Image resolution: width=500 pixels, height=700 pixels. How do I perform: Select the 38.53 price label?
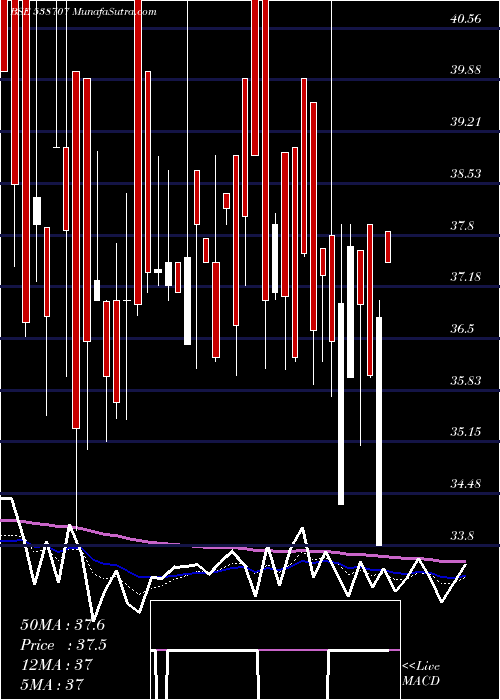coord(466,174)
